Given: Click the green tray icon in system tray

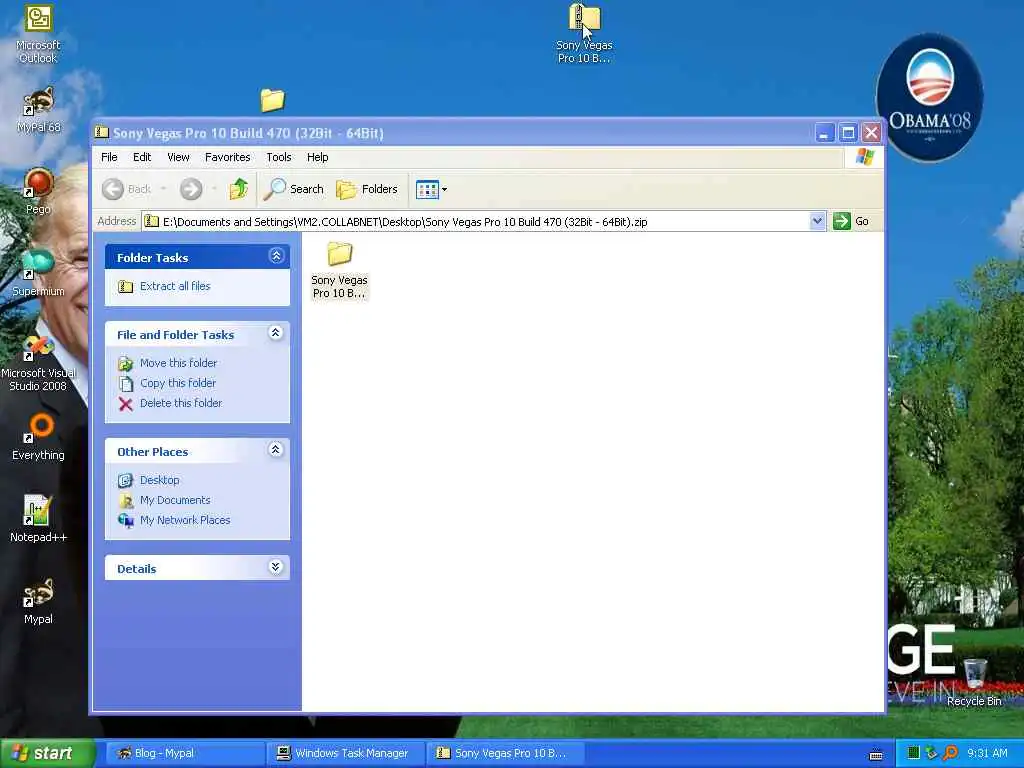Looking at the screenshot, I should 914,753.
